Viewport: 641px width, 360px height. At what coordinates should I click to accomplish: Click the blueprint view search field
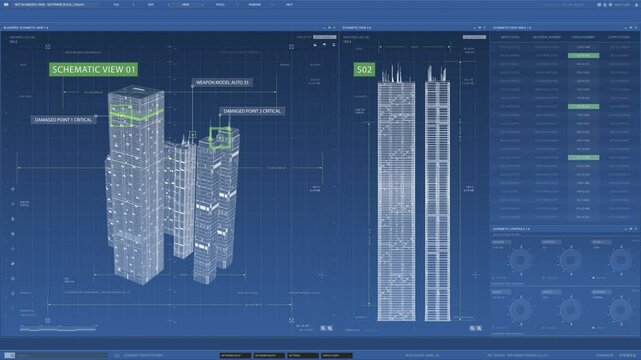click(325, 37)
